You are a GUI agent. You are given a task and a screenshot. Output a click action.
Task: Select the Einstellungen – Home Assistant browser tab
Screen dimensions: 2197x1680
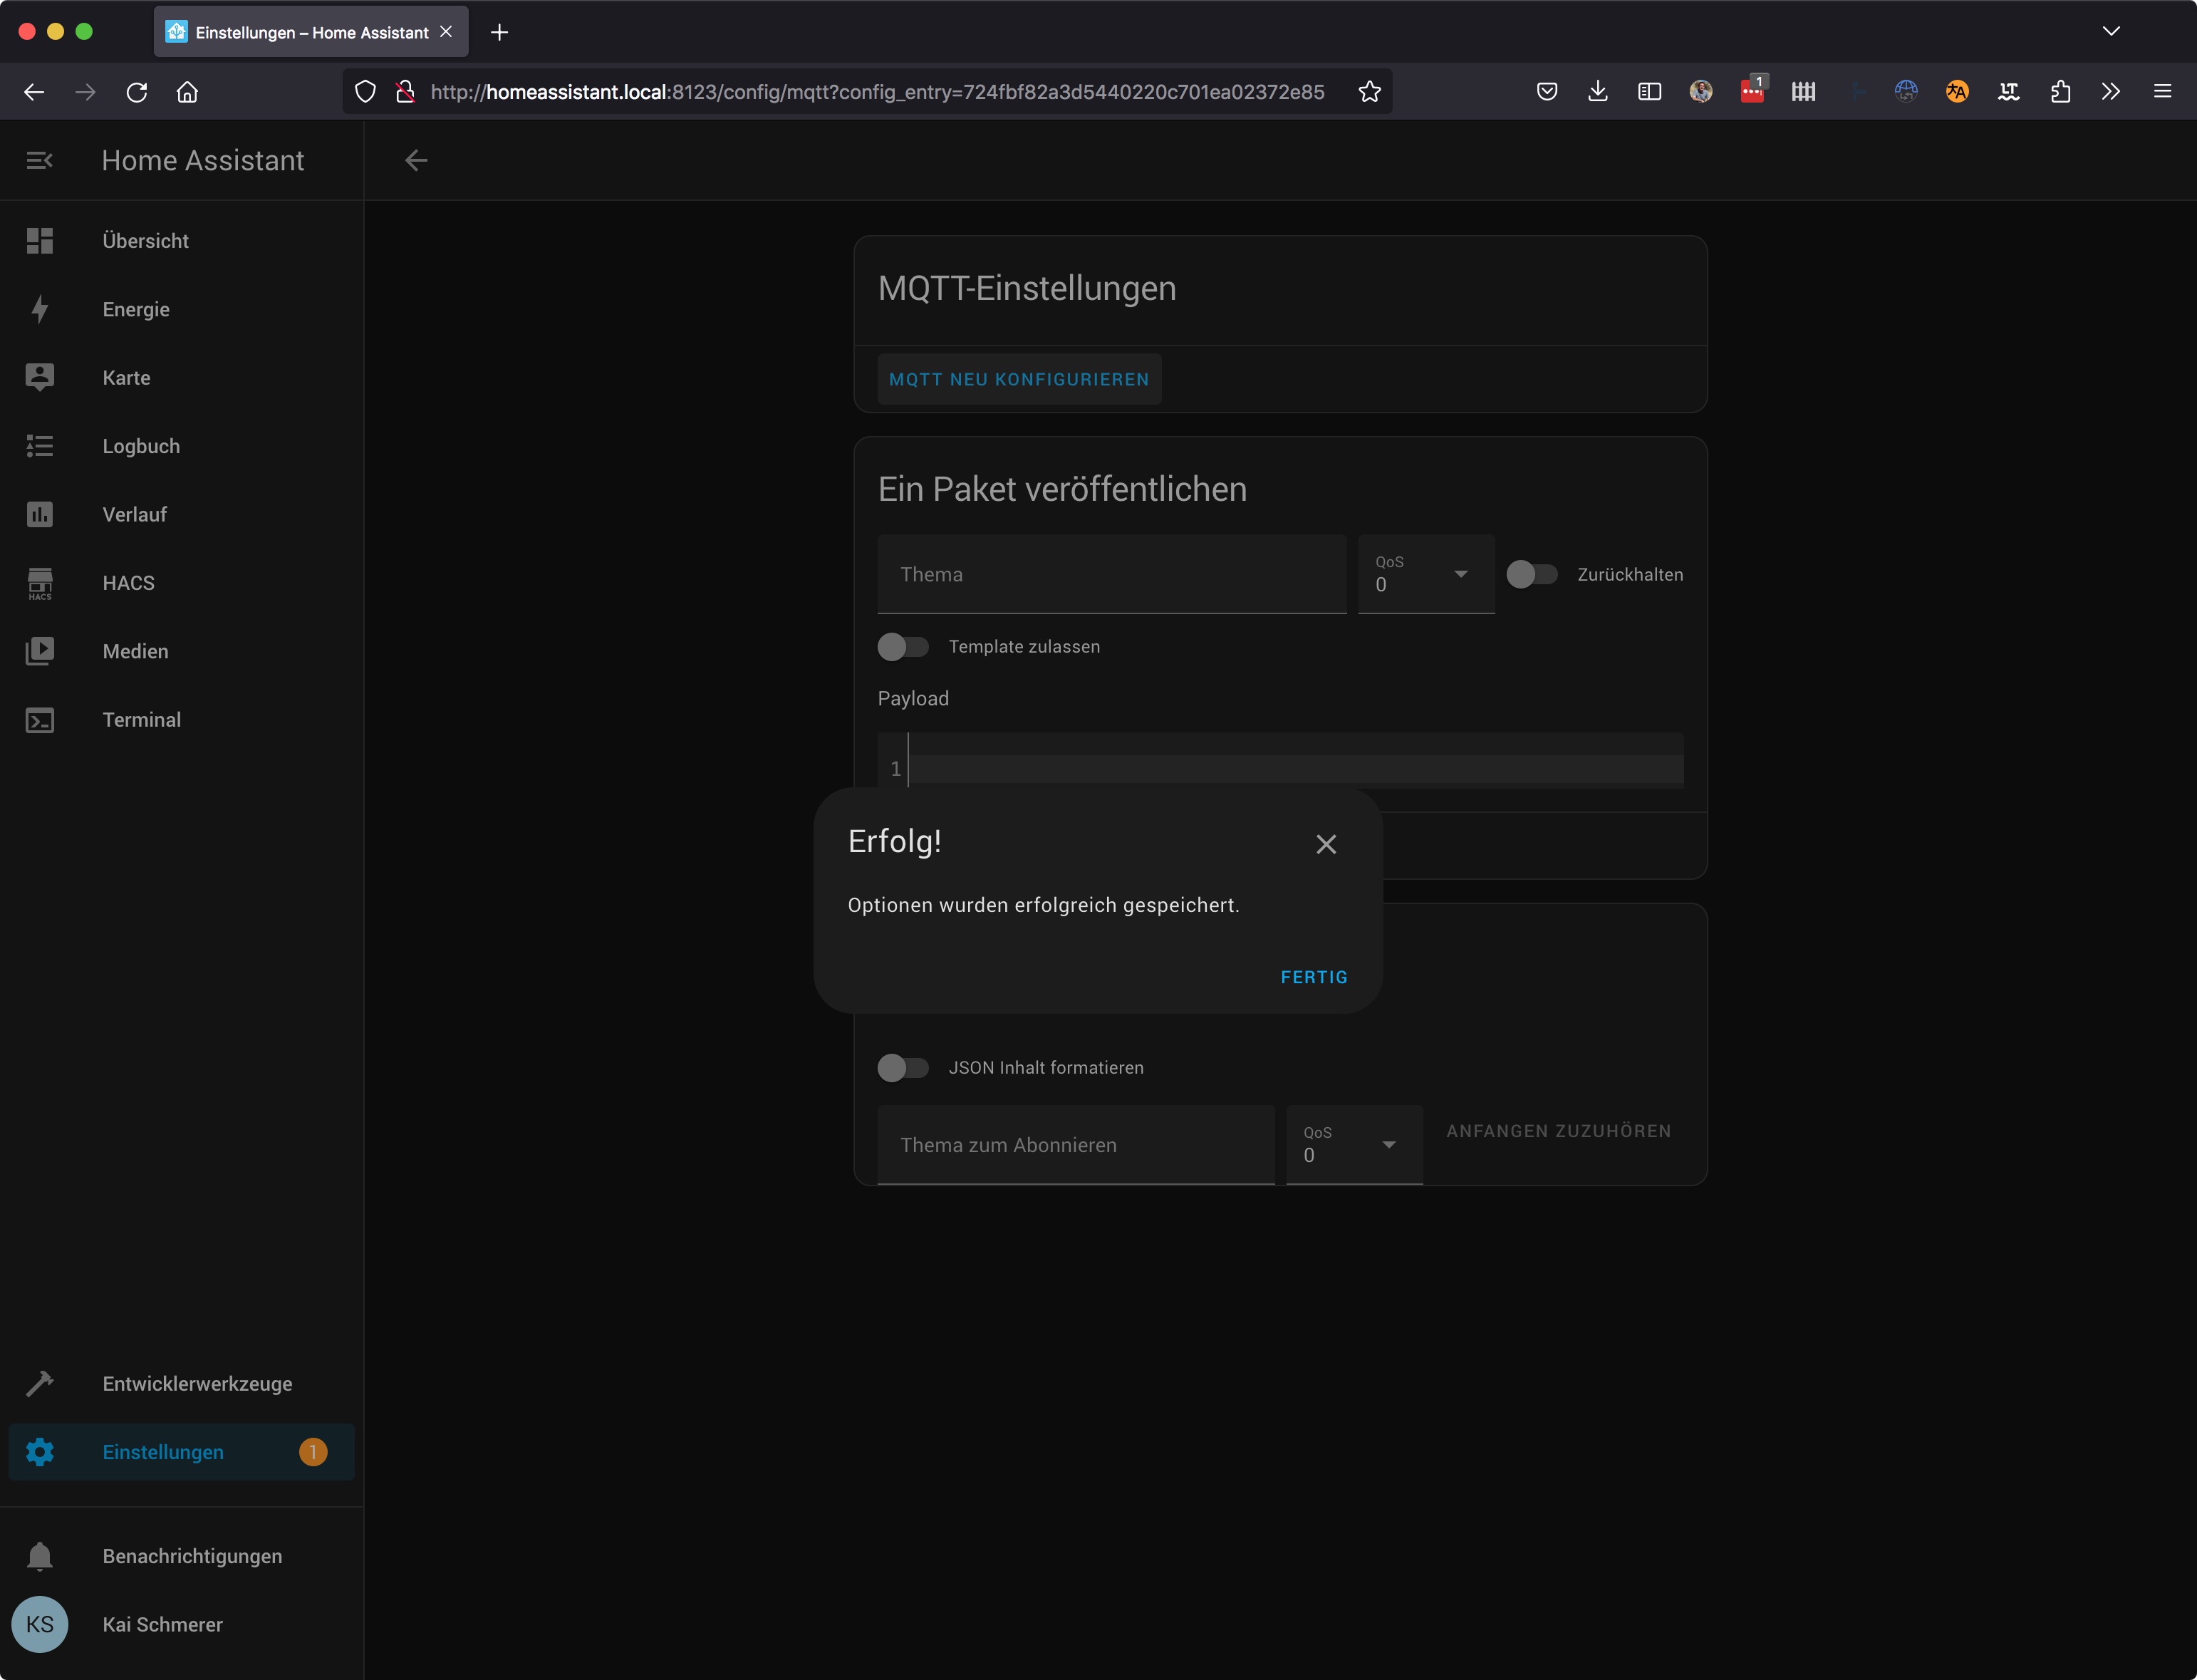point(311,32)
